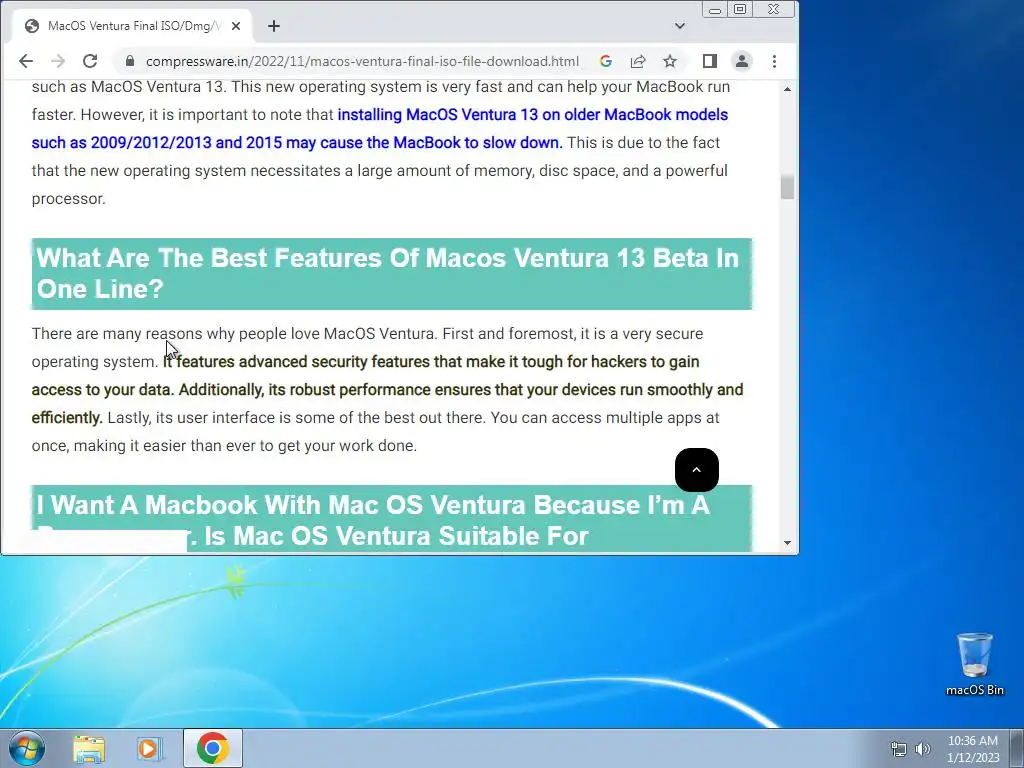Click the heading "I Want A Macbook With Mac OS Ventura"
Image resolution: width=1024 pixels, height=768 pixels.
point(392,519)
